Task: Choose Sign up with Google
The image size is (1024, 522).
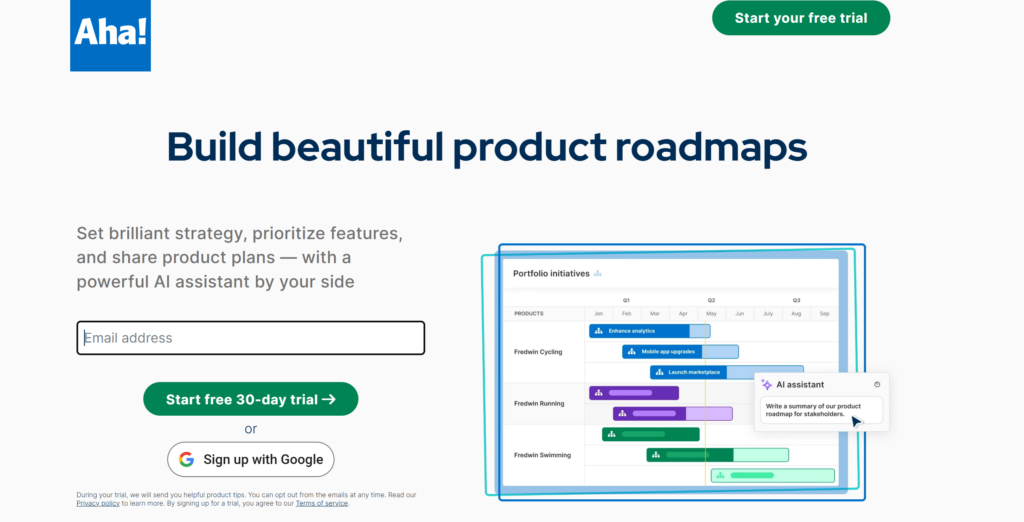Action: tap(251, 460)
